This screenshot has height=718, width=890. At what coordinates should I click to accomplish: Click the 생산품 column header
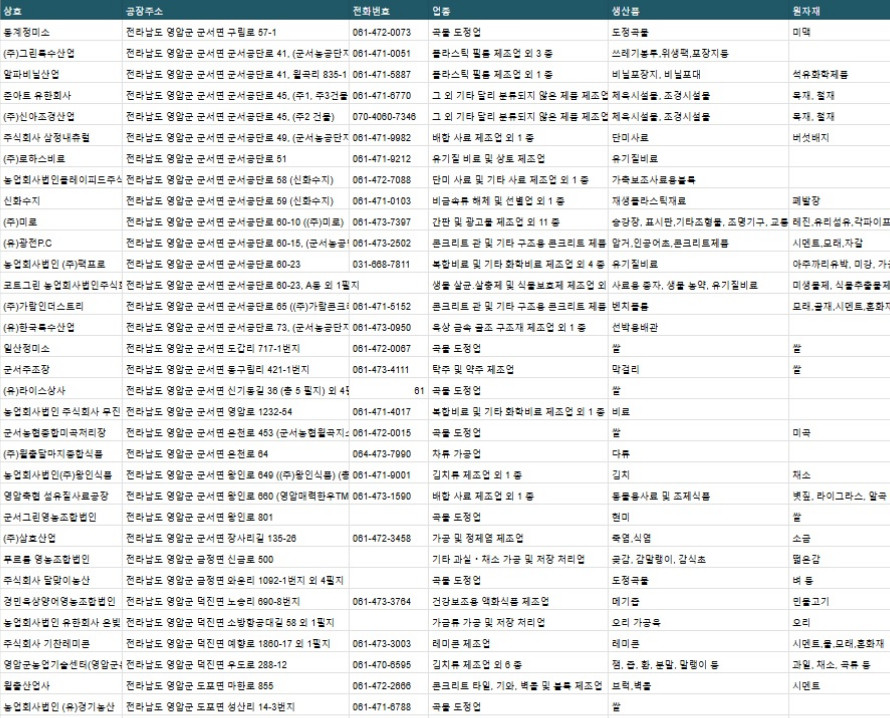point(699,11)
